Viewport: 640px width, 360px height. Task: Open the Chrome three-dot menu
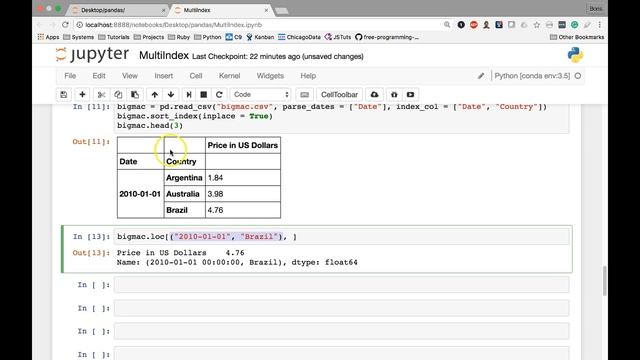[600, 25]
